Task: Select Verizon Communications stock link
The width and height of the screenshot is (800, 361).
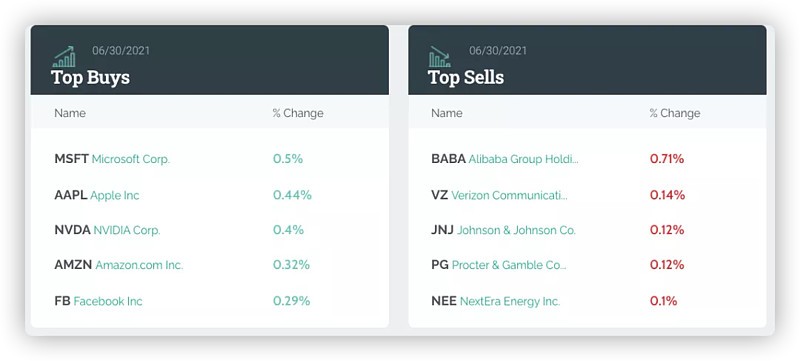Action: coord(509,195)
